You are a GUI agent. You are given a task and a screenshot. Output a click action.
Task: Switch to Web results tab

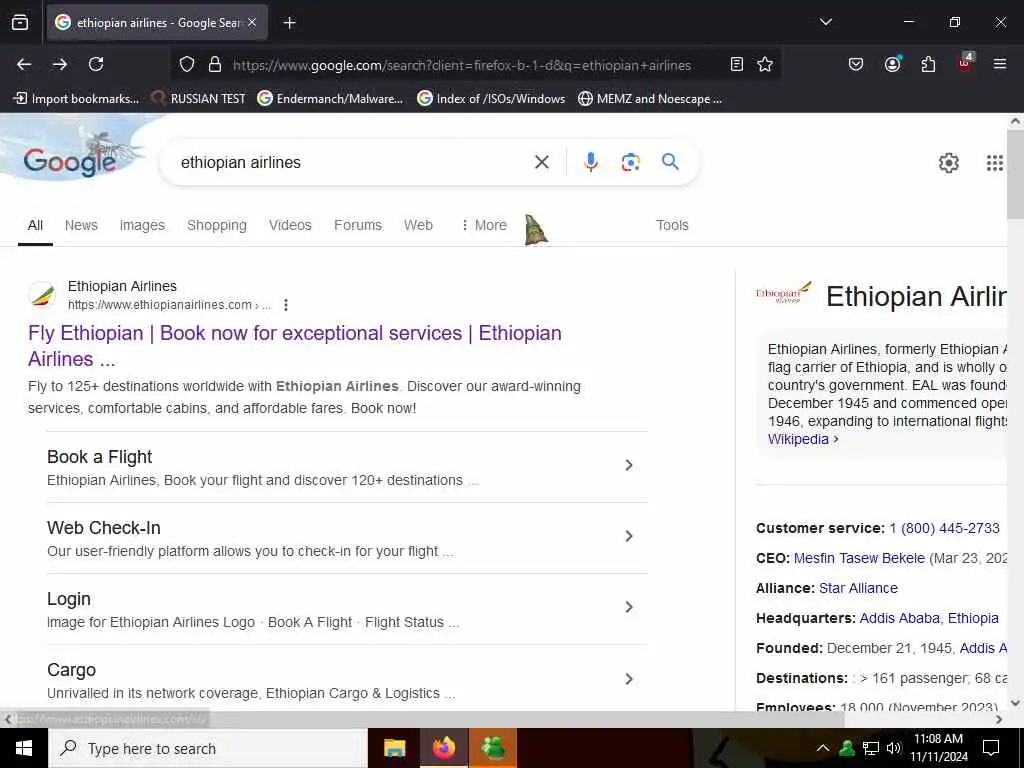tap(418, 225)
